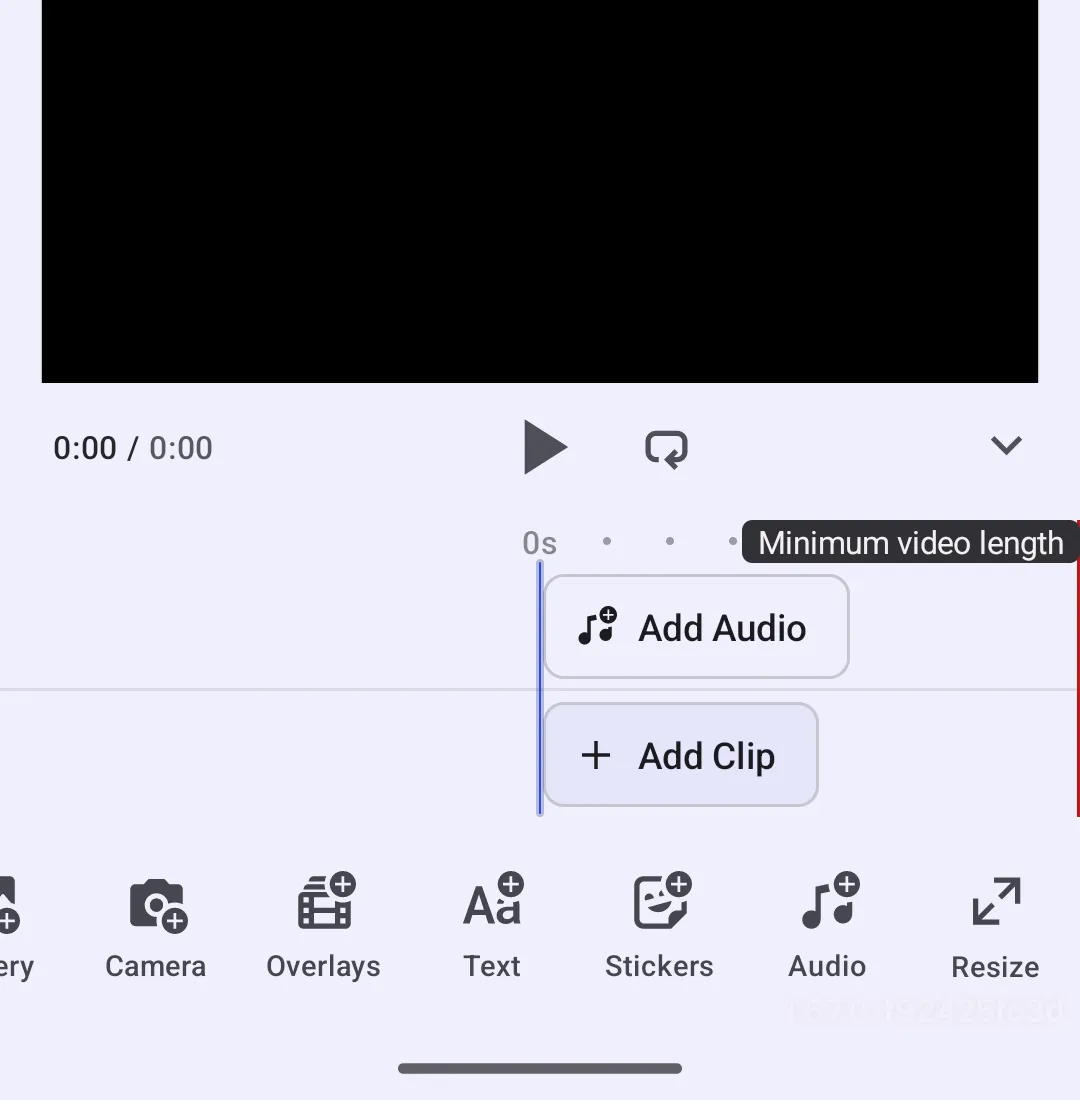1080x1100 pixels.
Task: Click the timeline playhead at 0s
Action: click(540, 690)
